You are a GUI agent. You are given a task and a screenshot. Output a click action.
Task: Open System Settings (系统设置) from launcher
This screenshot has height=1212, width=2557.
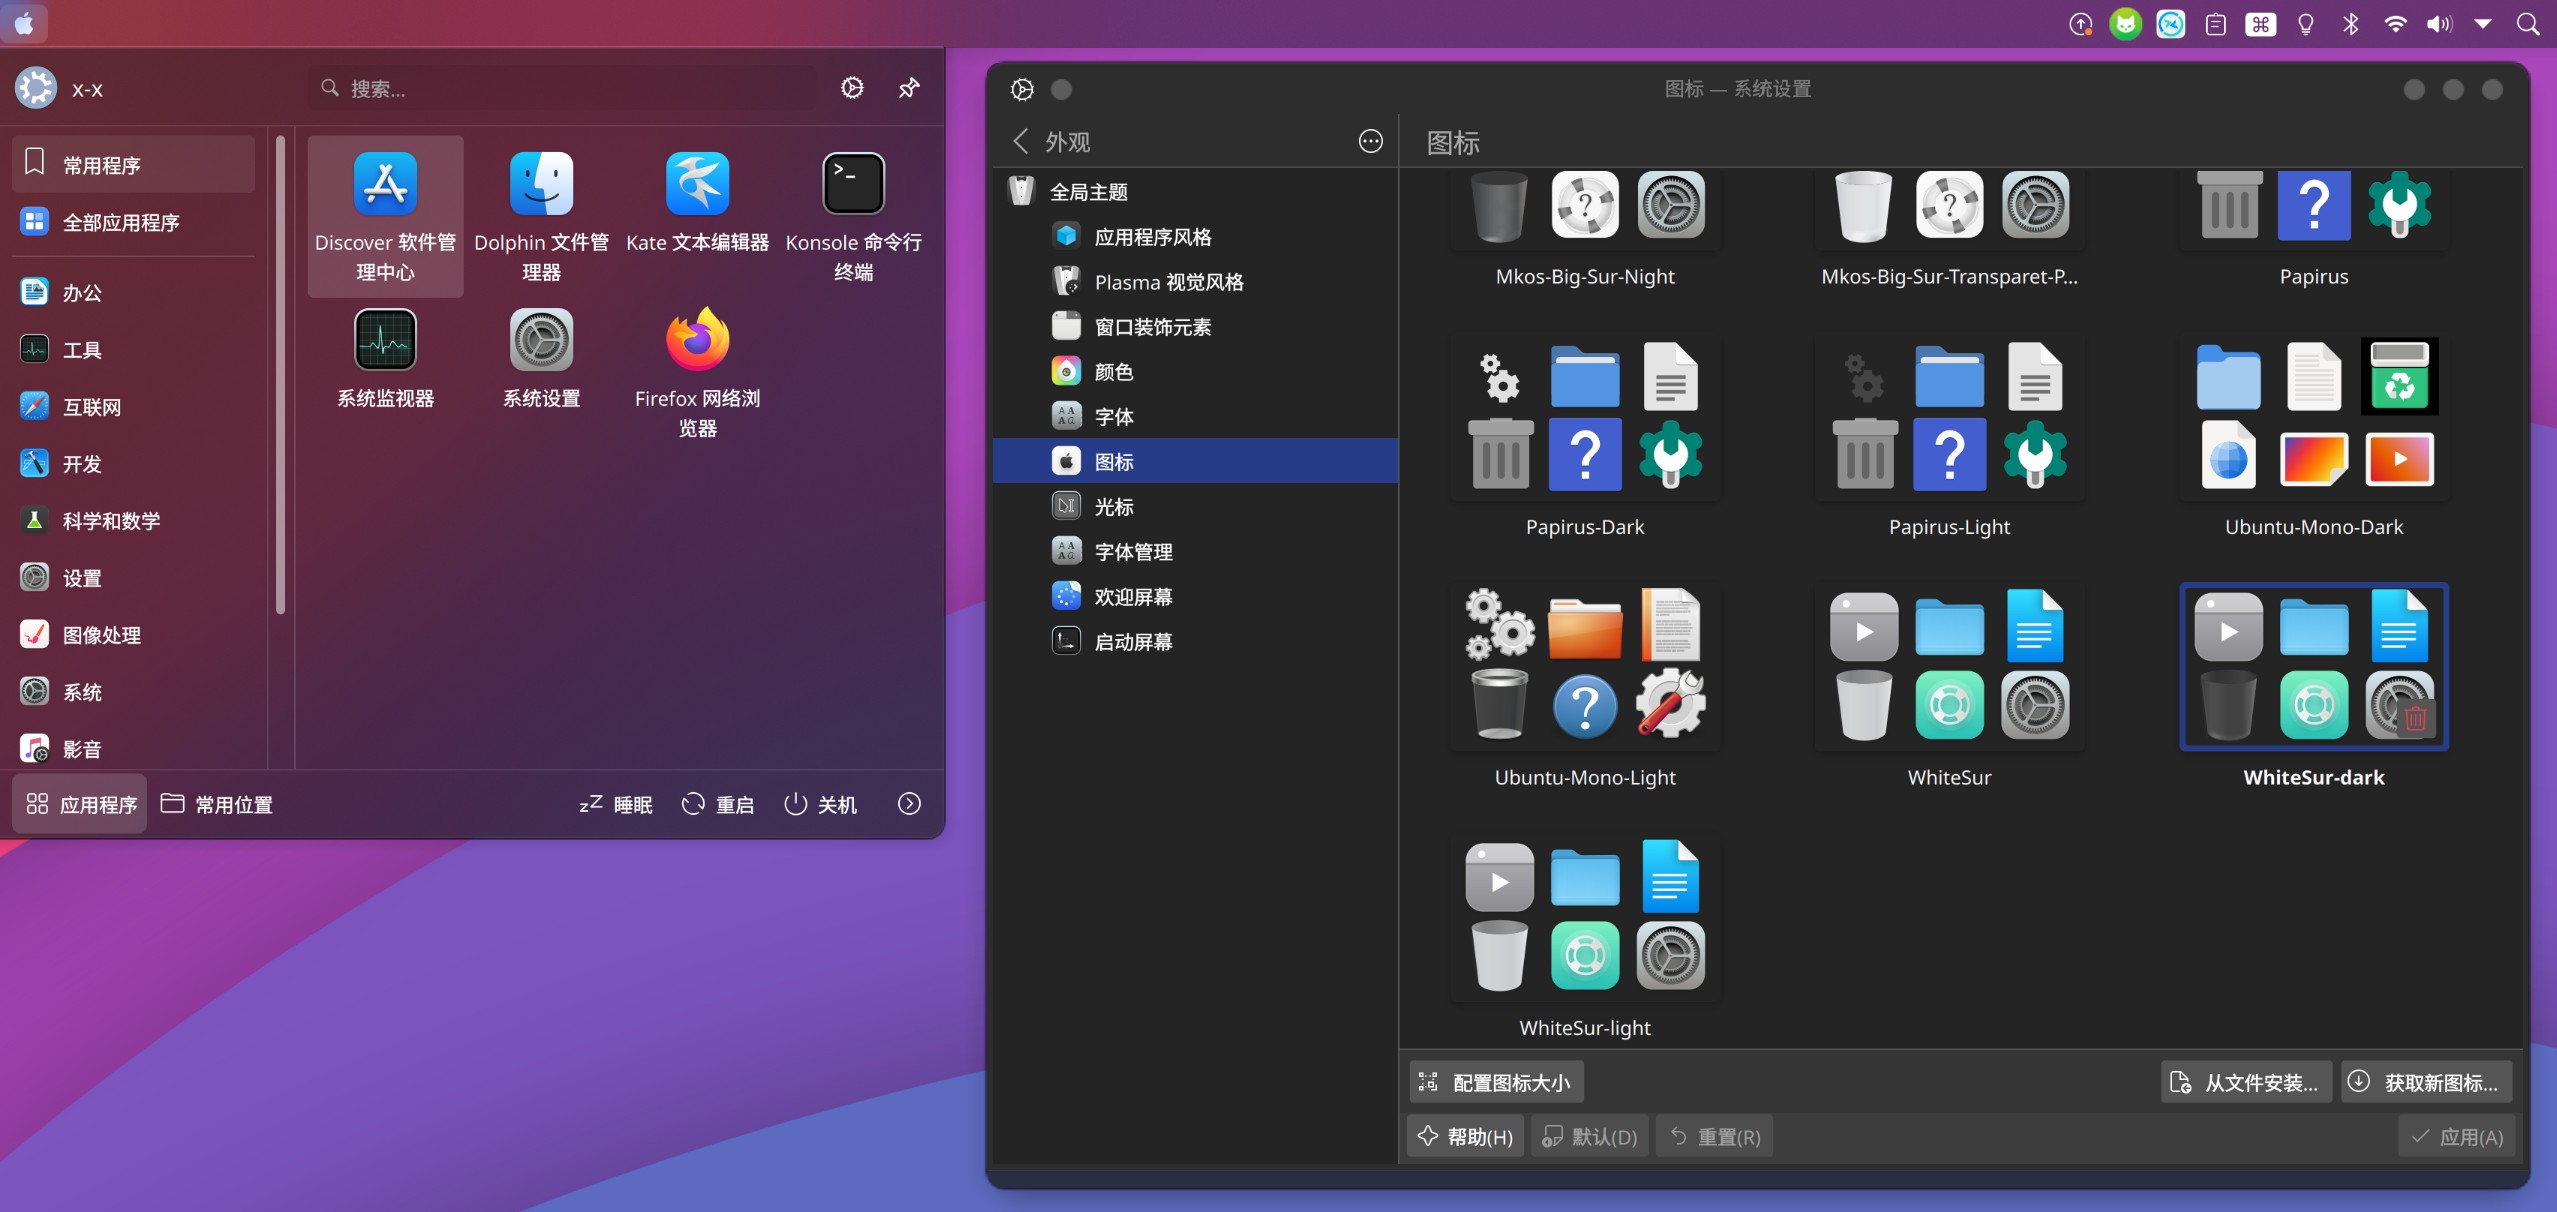click(x=541, y=359)
